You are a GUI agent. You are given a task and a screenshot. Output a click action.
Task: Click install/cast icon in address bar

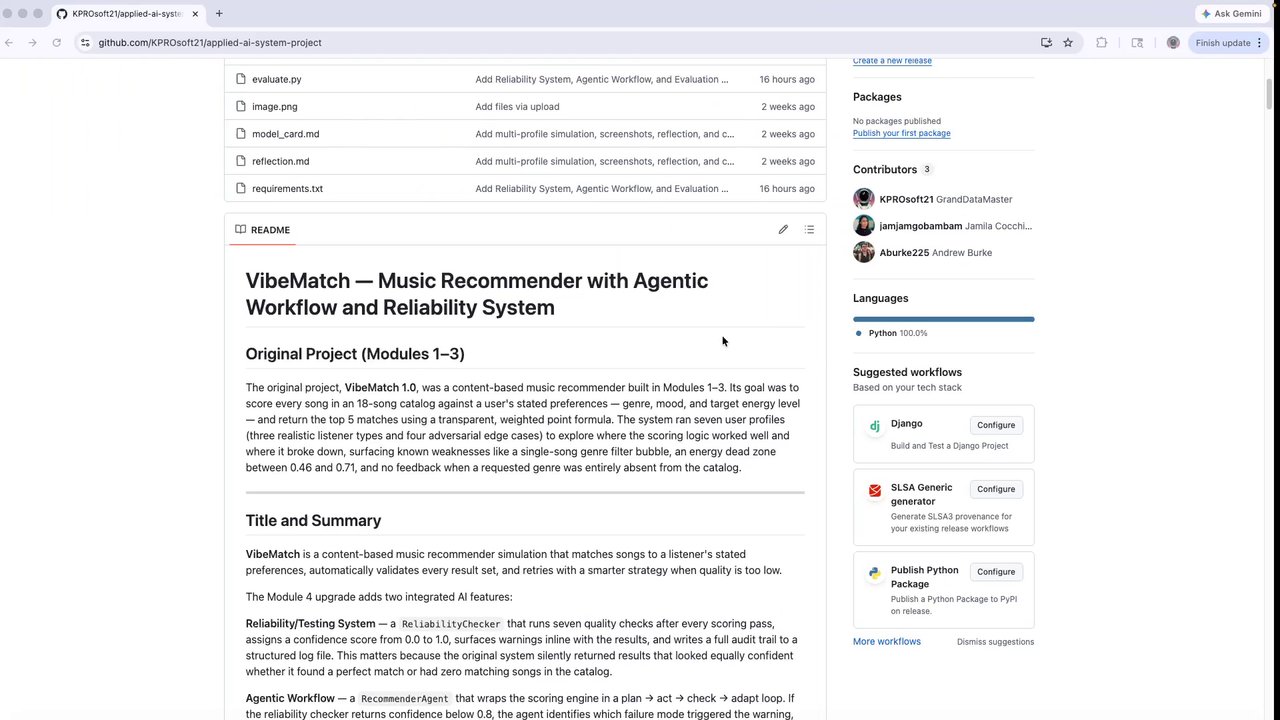[x=1046, y=43]
